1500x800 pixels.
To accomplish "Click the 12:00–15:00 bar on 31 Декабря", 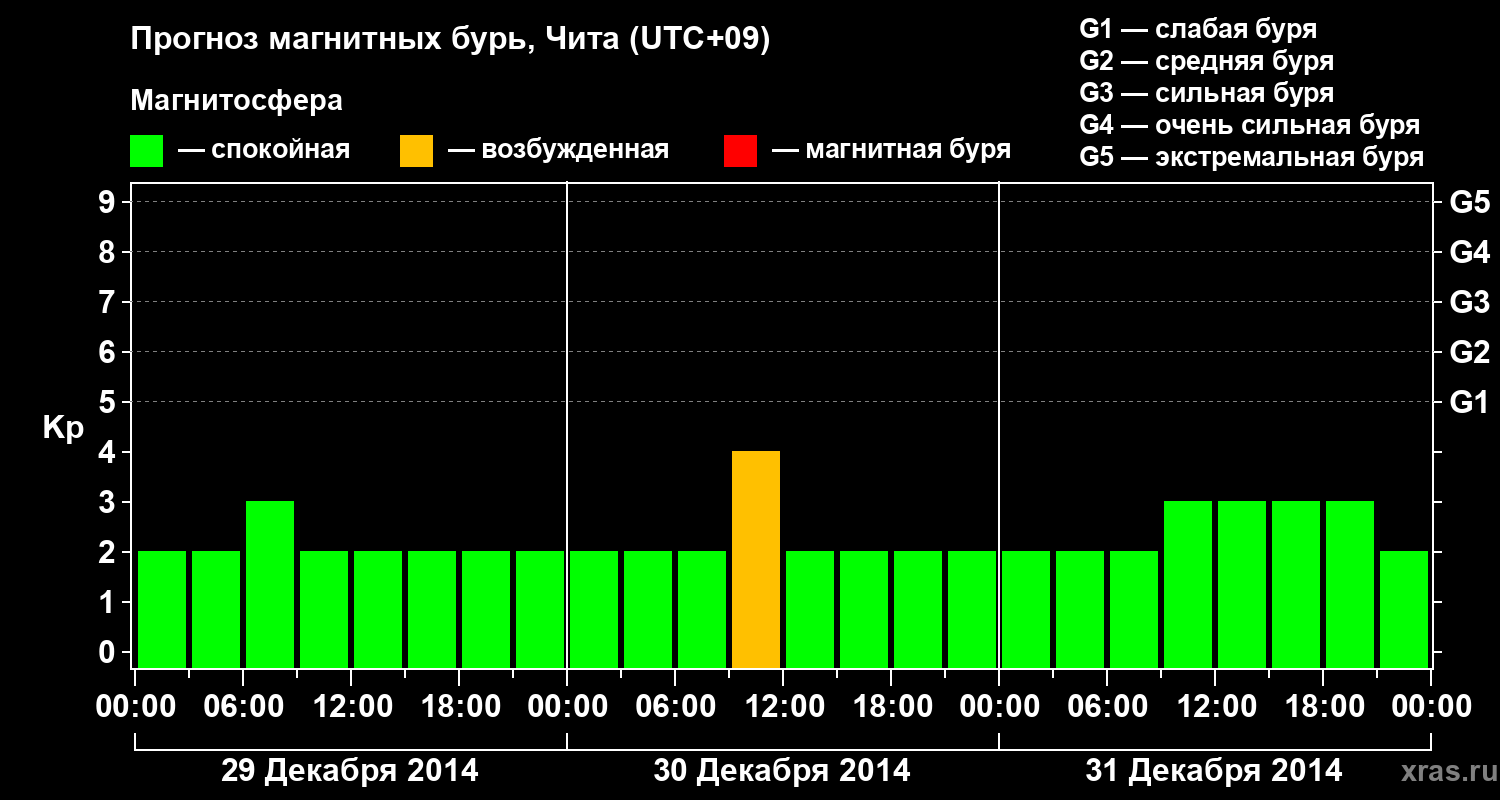I will [x=1242, y=585].
